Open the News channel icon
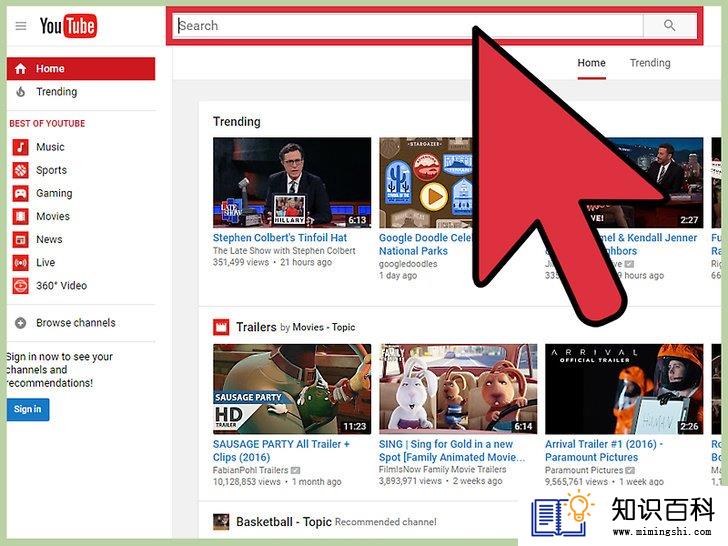 pos(20,240)
